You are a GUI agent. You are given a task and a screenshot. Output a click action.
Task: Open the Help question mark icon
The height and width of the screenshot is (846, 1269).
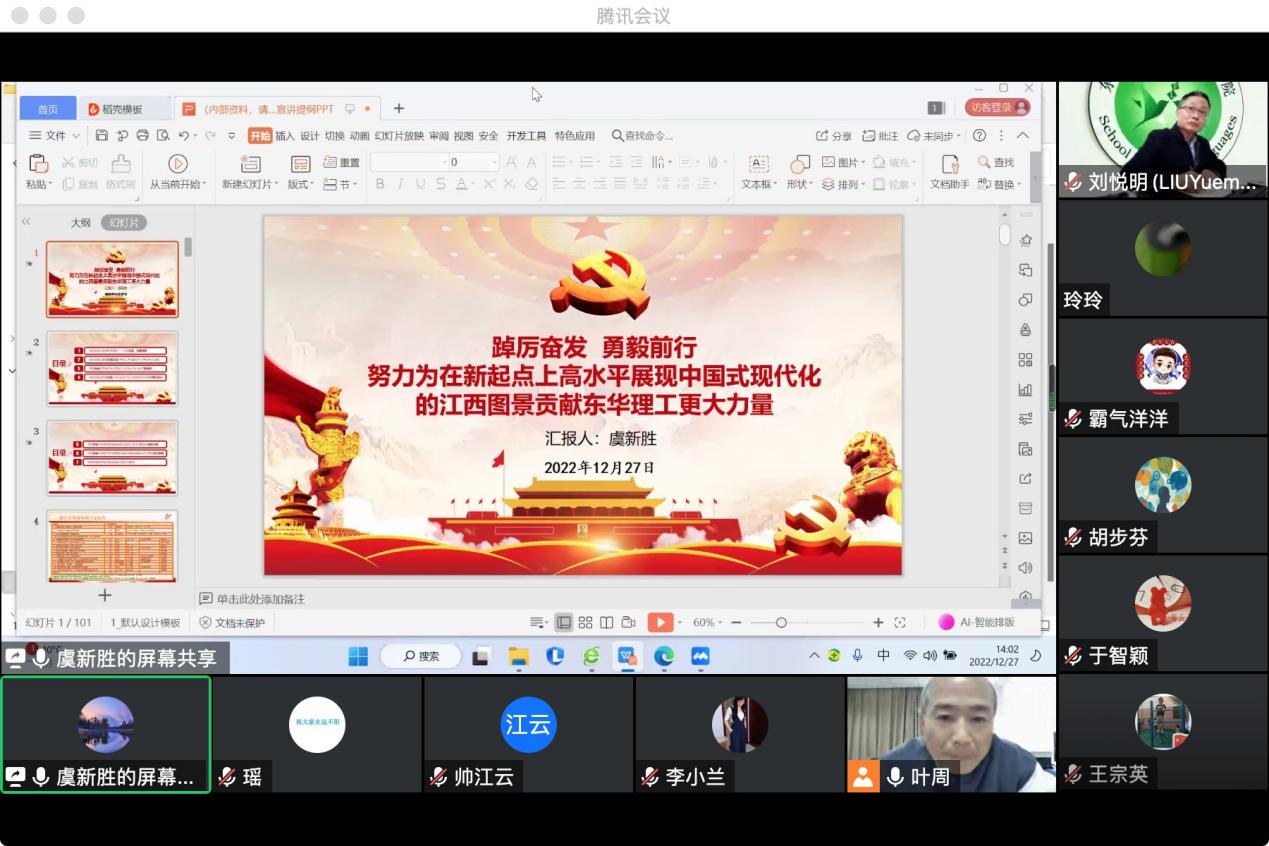pos(980,136)
